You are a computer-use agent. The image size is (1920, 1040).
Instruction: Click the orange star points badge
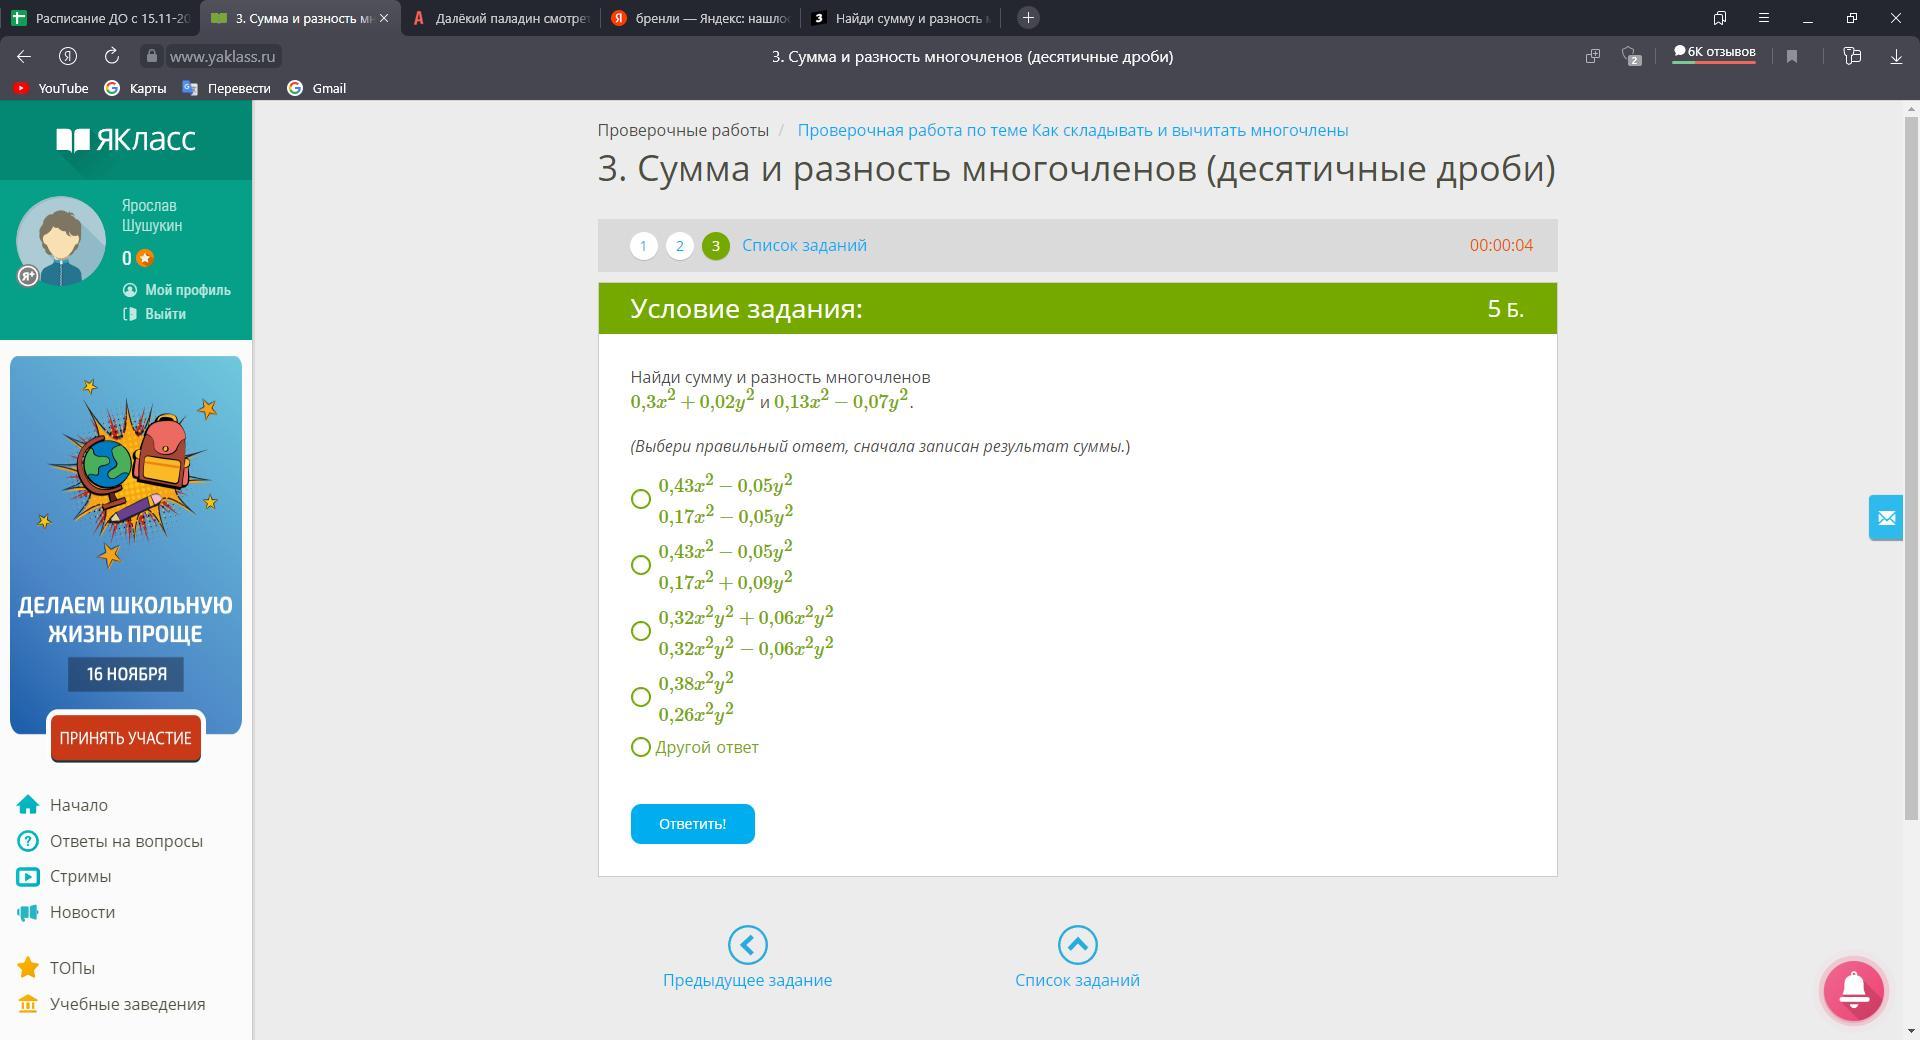point(145,259)
